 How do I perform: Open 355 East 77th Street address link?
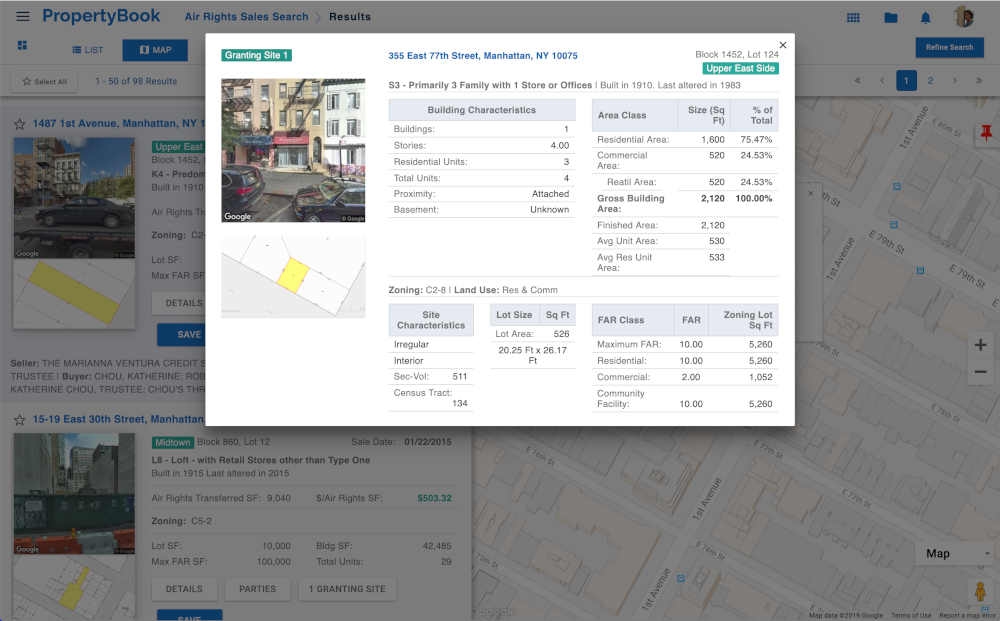(483, 55)
